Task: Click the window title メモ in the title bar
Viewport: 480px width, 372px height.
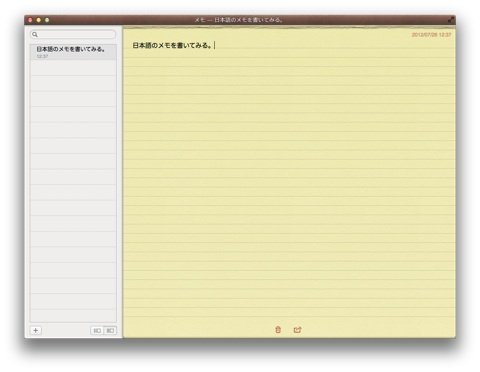Action: tap(200, 20)
